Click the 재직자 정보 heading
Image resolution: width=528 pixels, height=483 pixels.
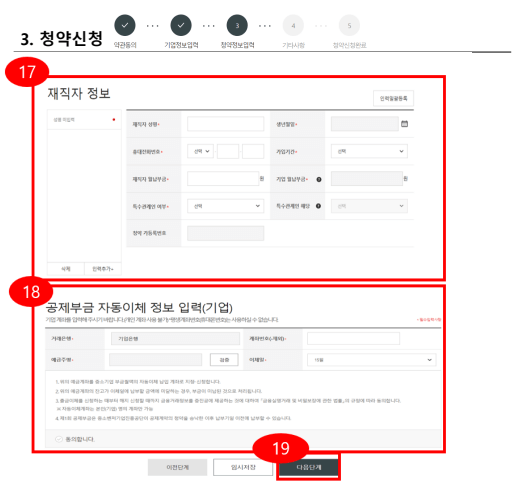point(79,93)
